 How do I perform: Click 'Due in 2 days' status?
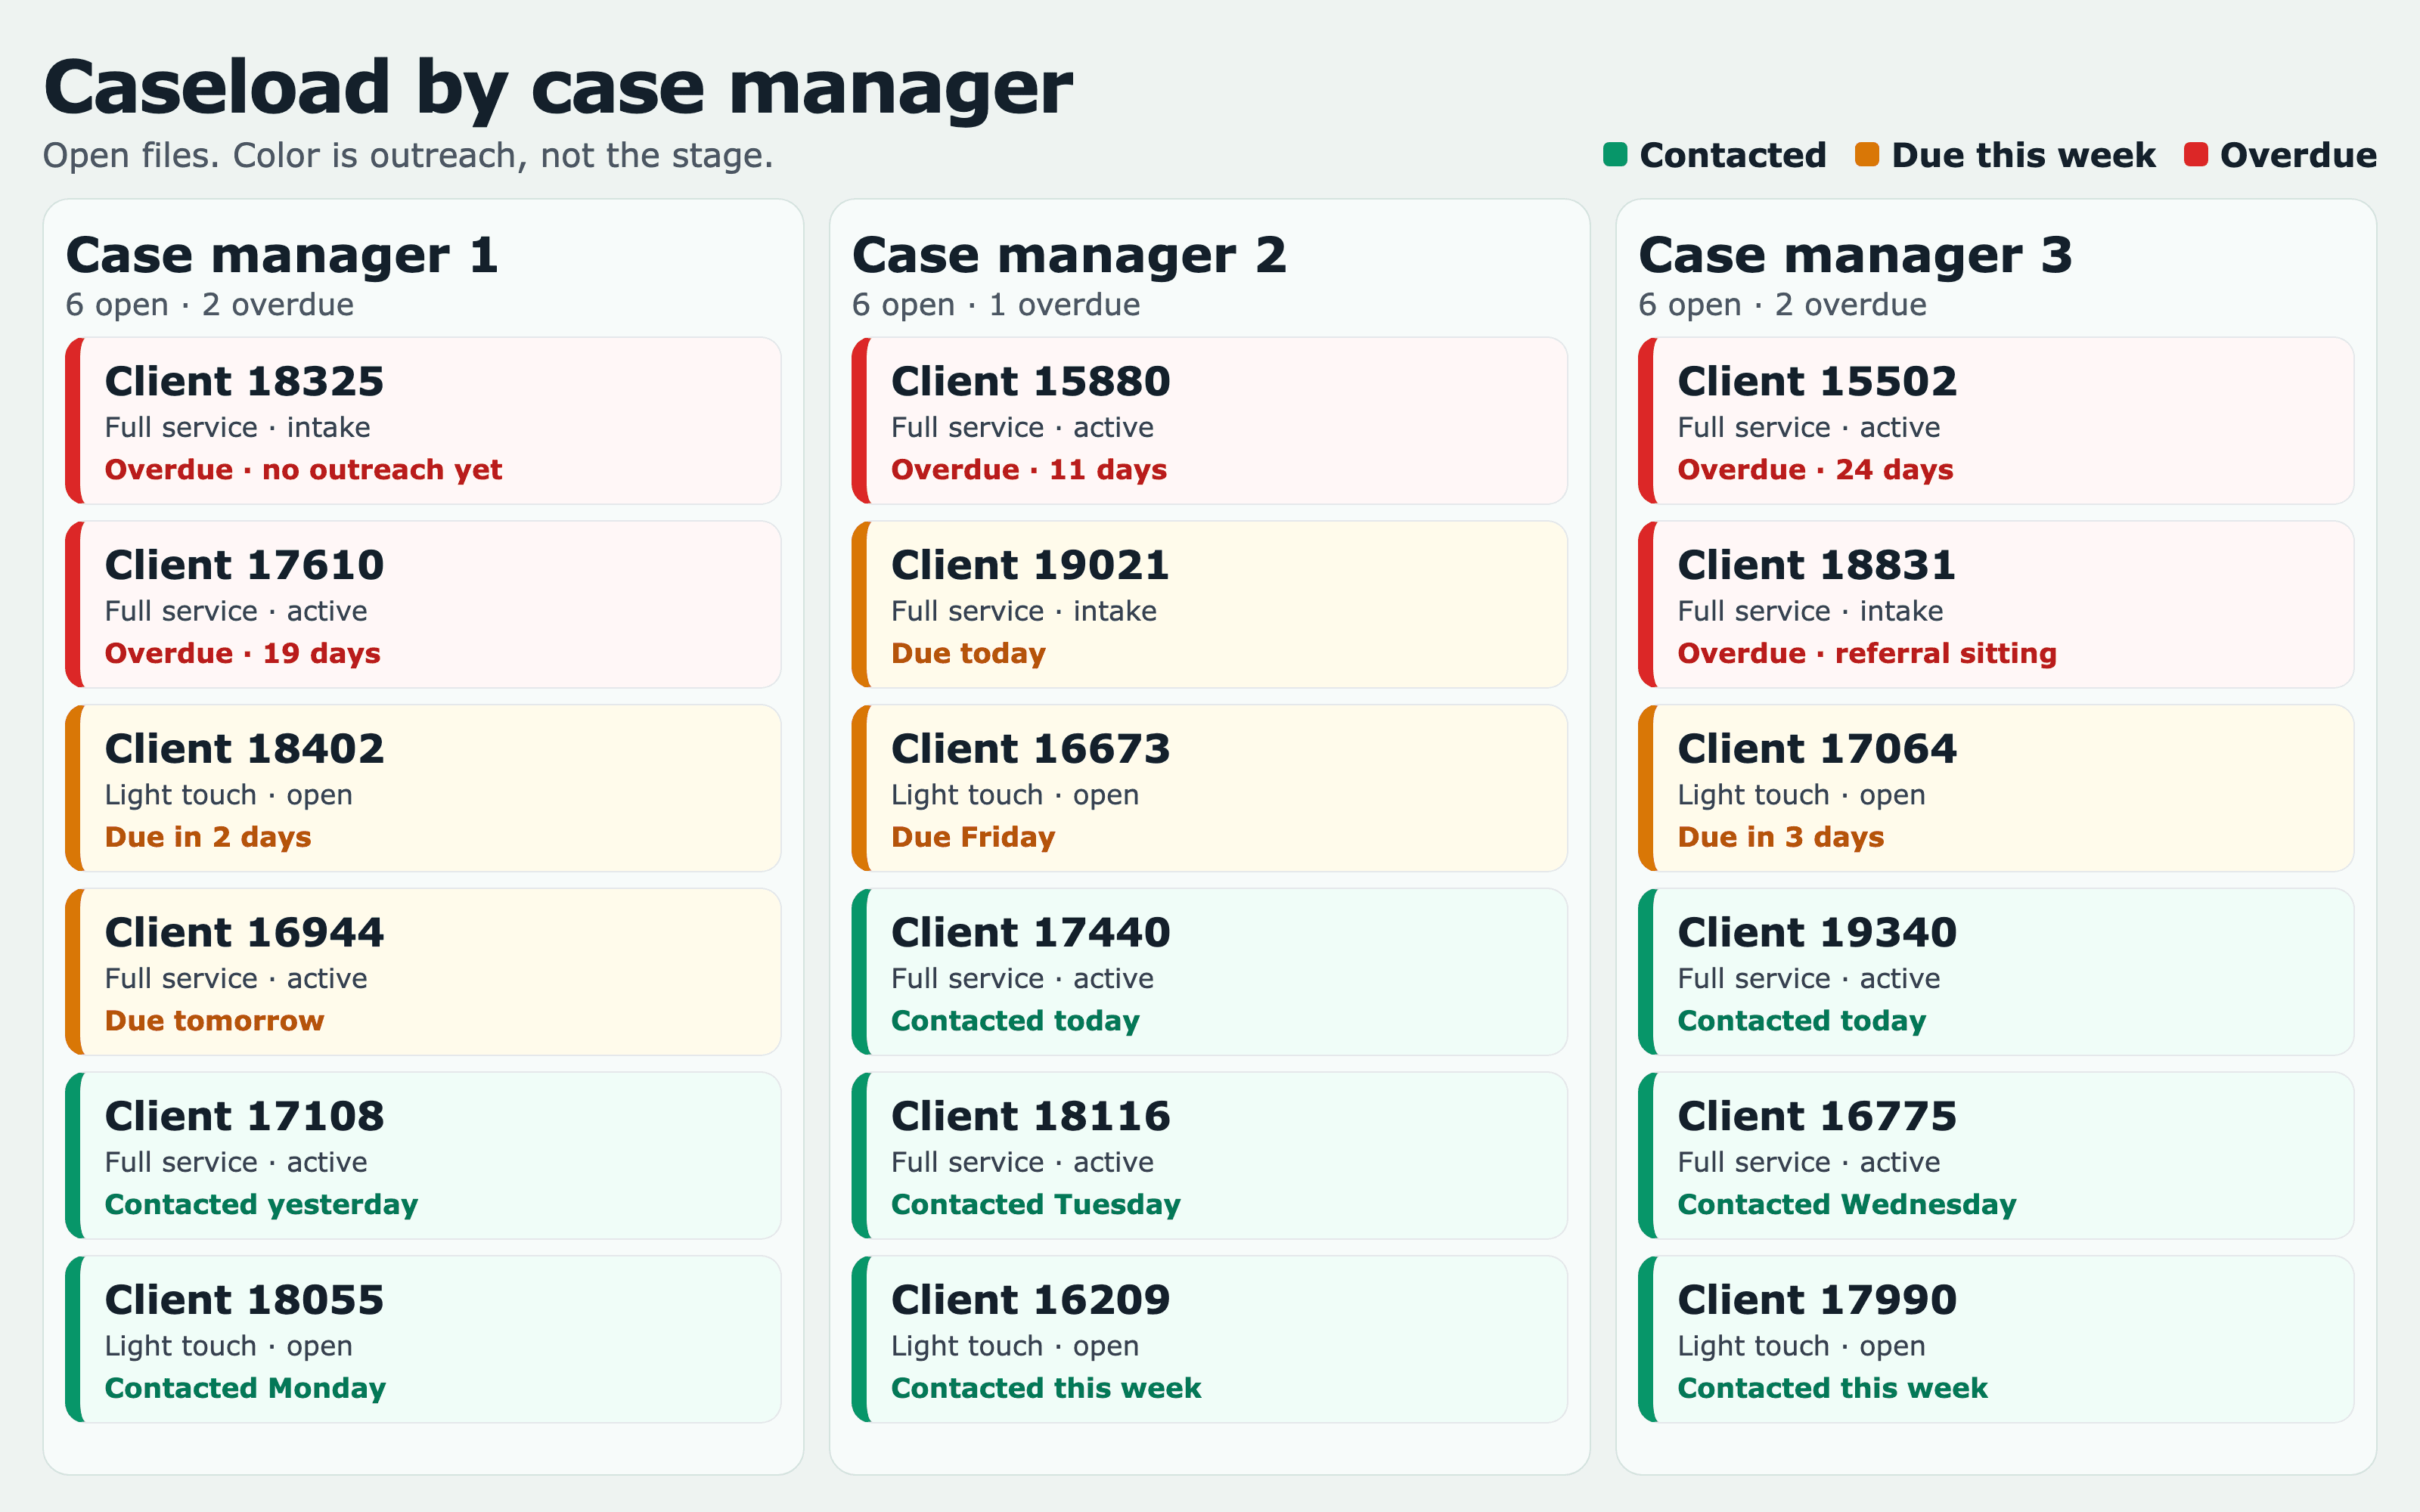point(208,837)
